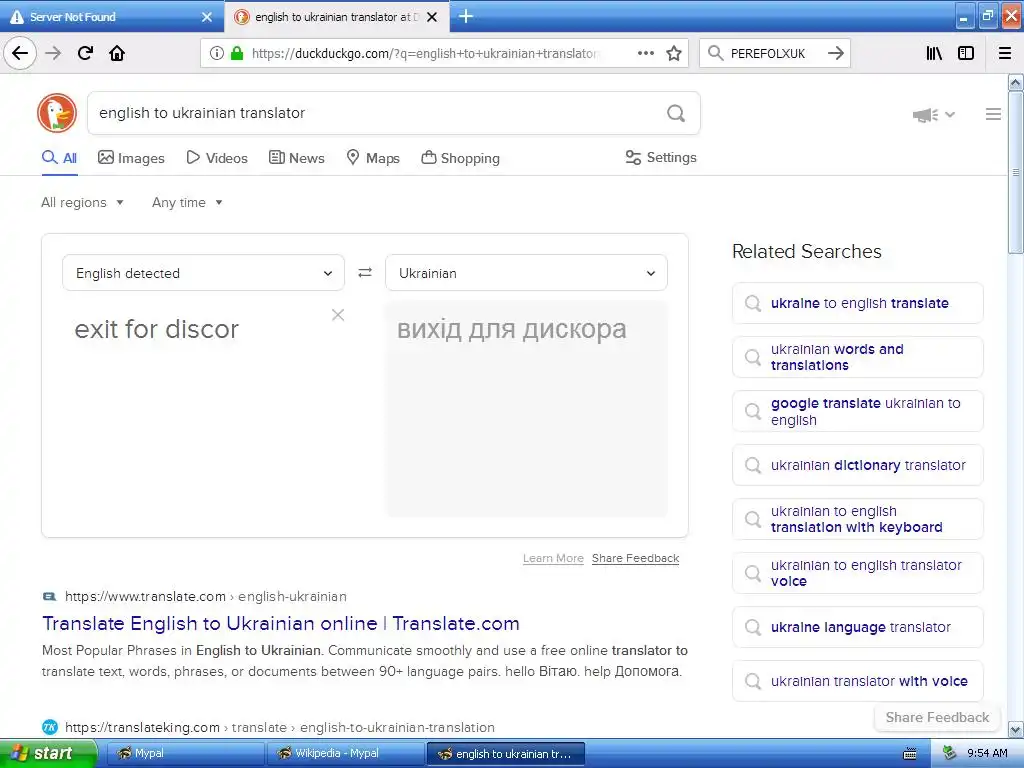1024x768 pixels.
Task: Switch to News results
Action: 296,158
